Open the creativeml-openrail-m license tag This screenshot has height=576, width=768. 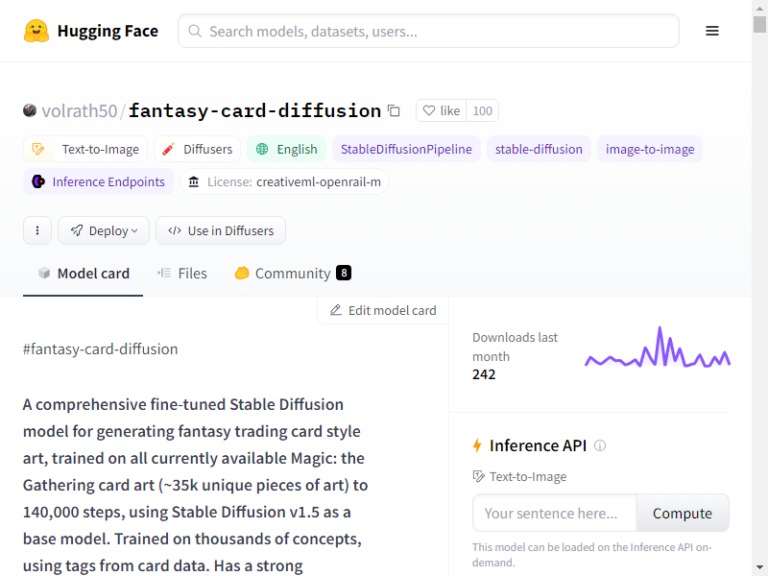point(285,182)
